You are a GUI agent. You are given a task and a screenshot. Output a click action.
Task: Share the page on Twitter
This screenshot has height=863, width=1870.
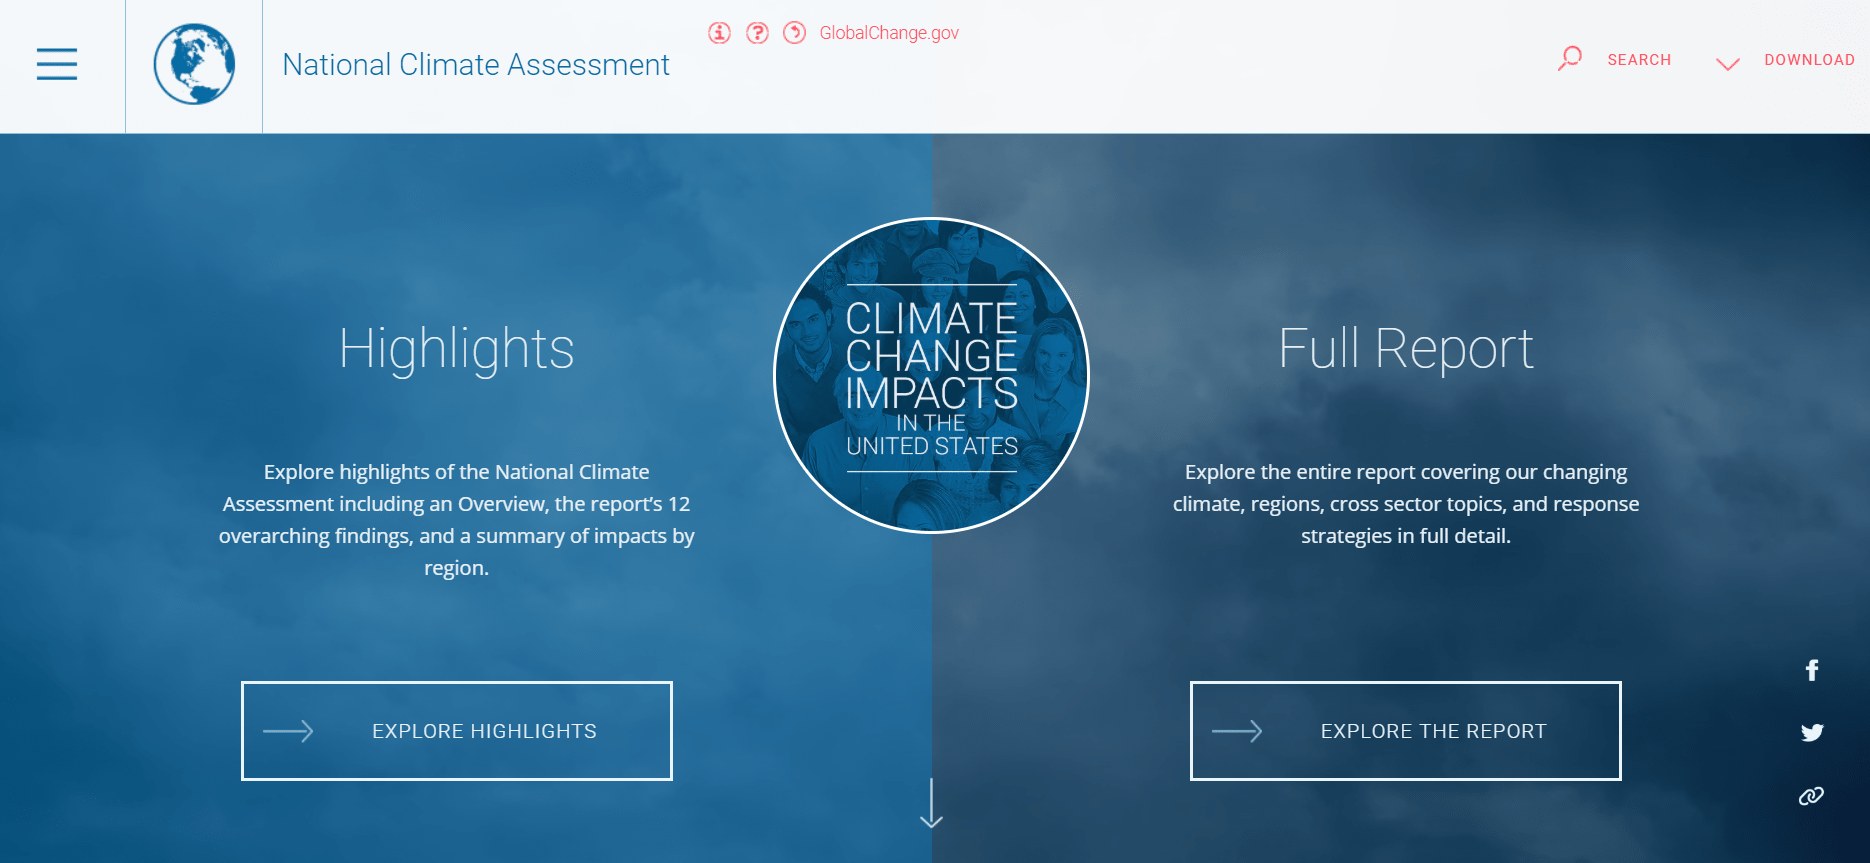(x=1811, y=733)
